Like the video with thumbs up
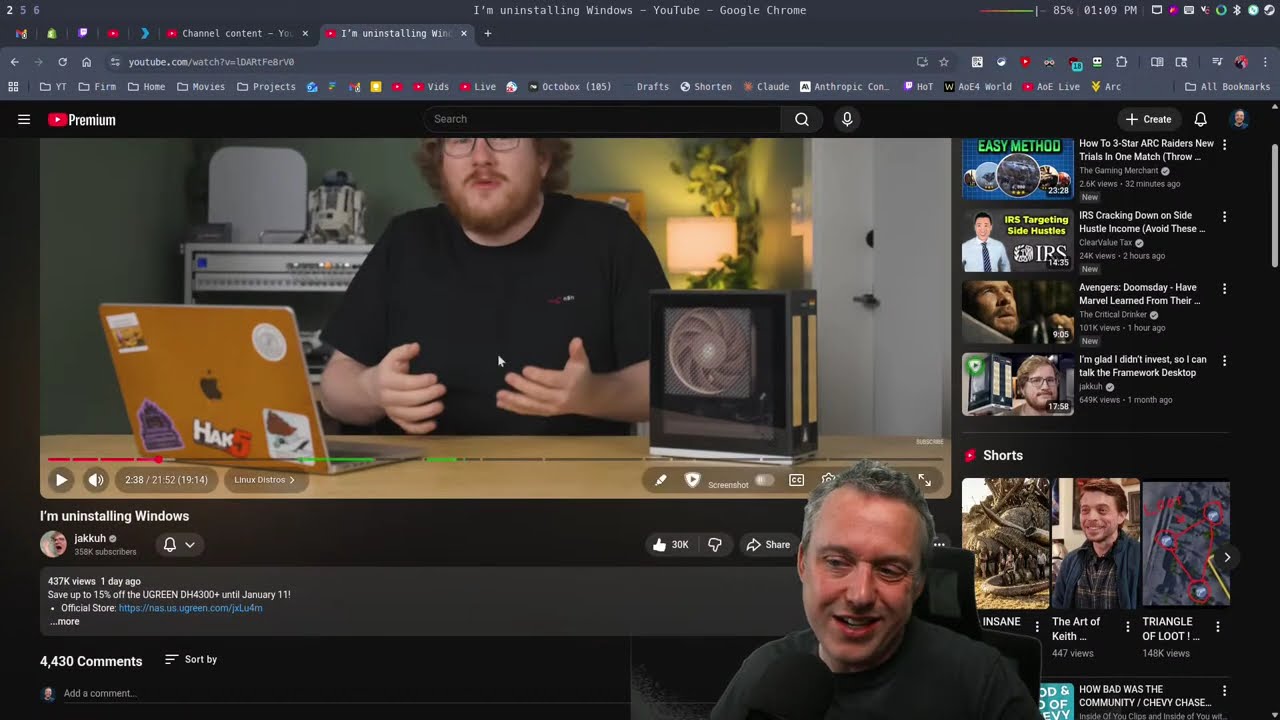 click(671, 545)
